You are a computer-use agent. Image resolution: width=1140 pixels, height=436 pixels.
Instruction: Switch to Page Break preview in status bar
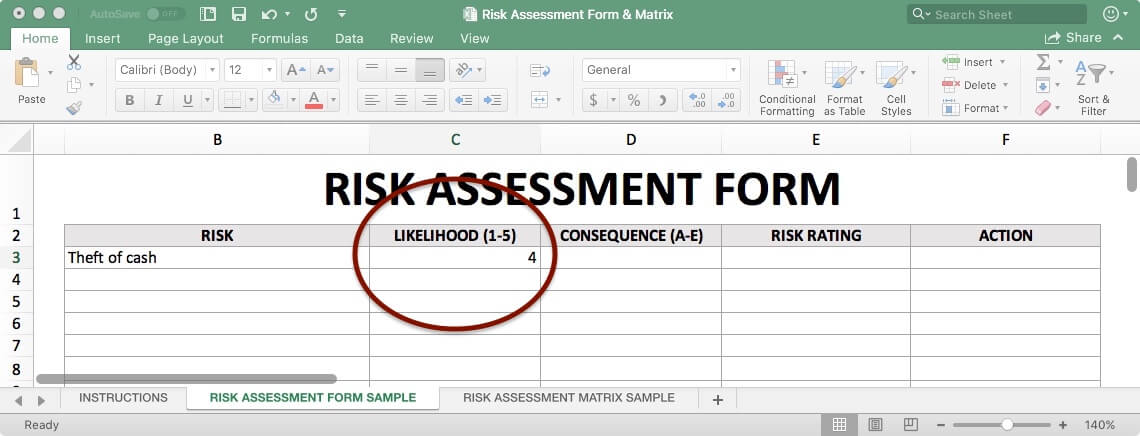(910, 424)
